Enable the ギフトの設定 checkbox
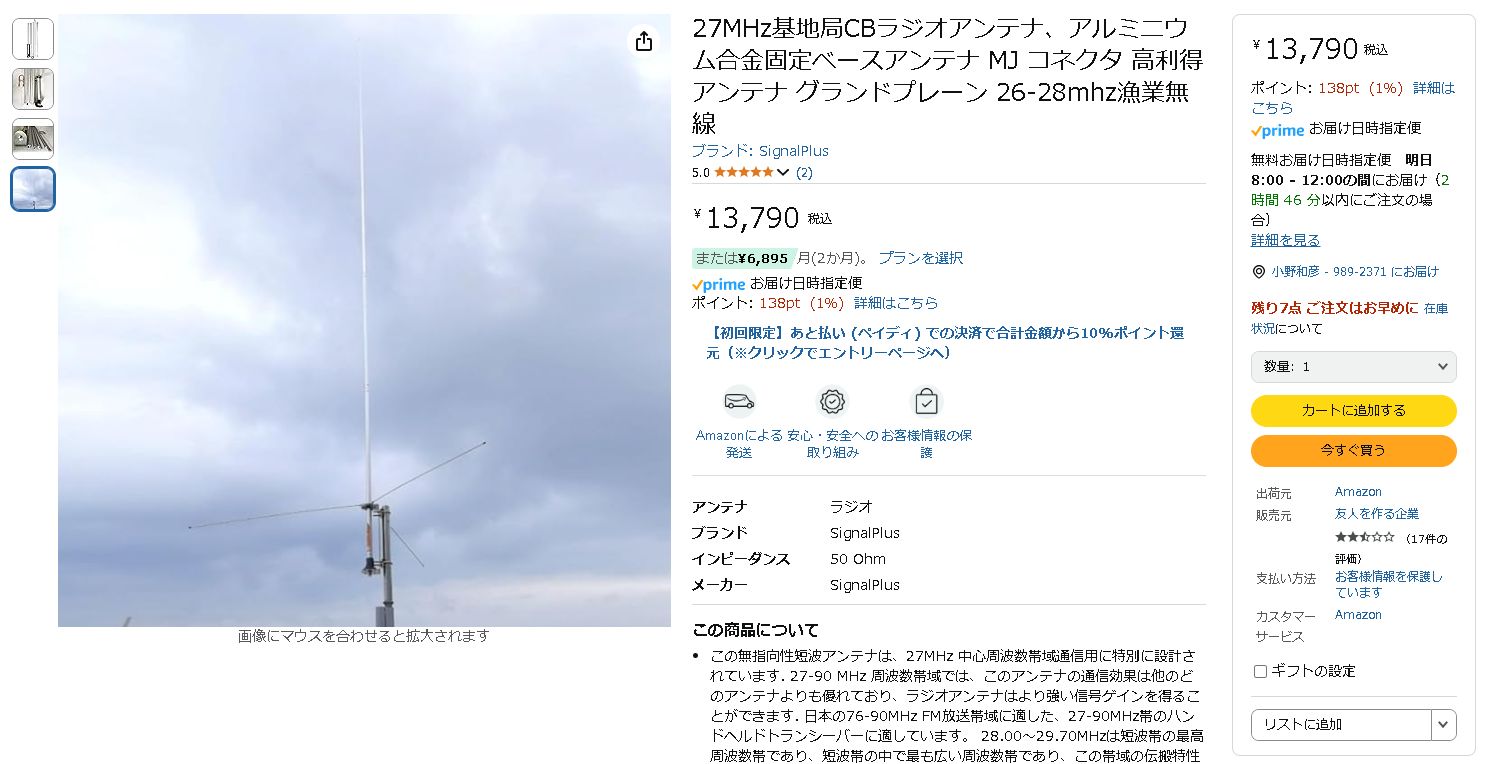The width and height of the screenshot is (1489, 764). [1260, 671]
